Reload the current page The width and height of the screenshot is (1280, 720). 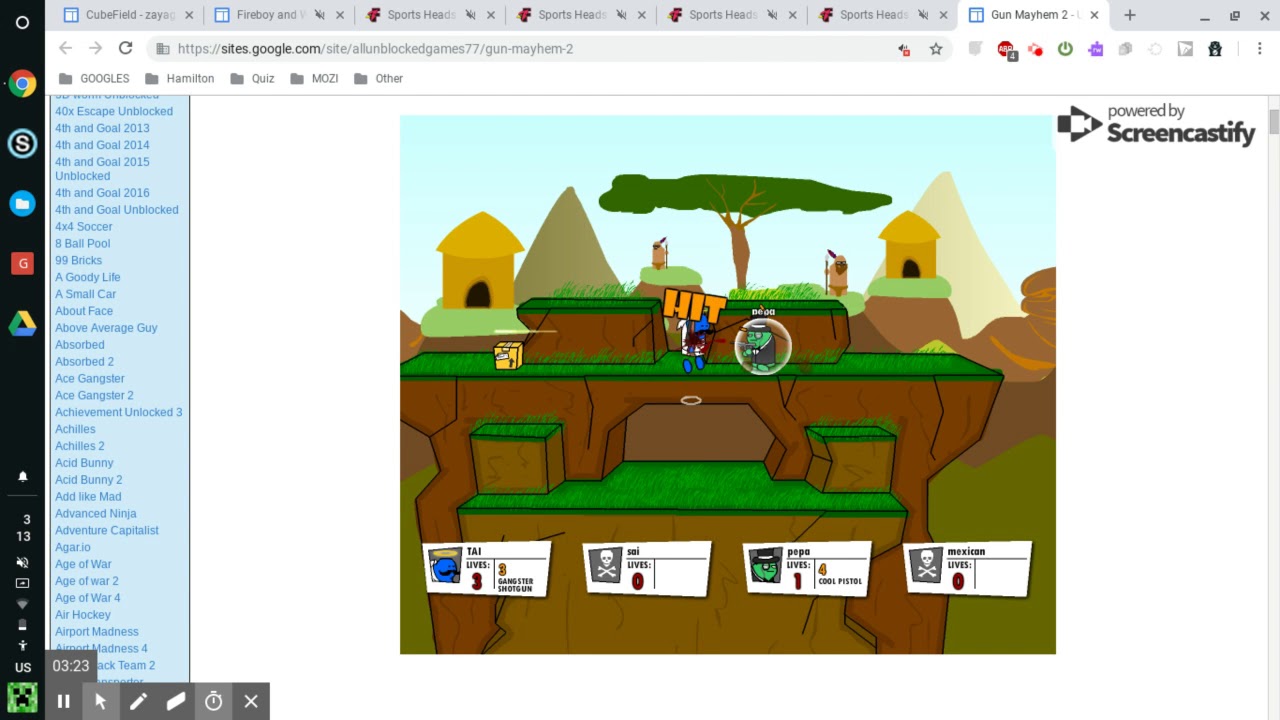pyautogui.click(x=125, y=48)
